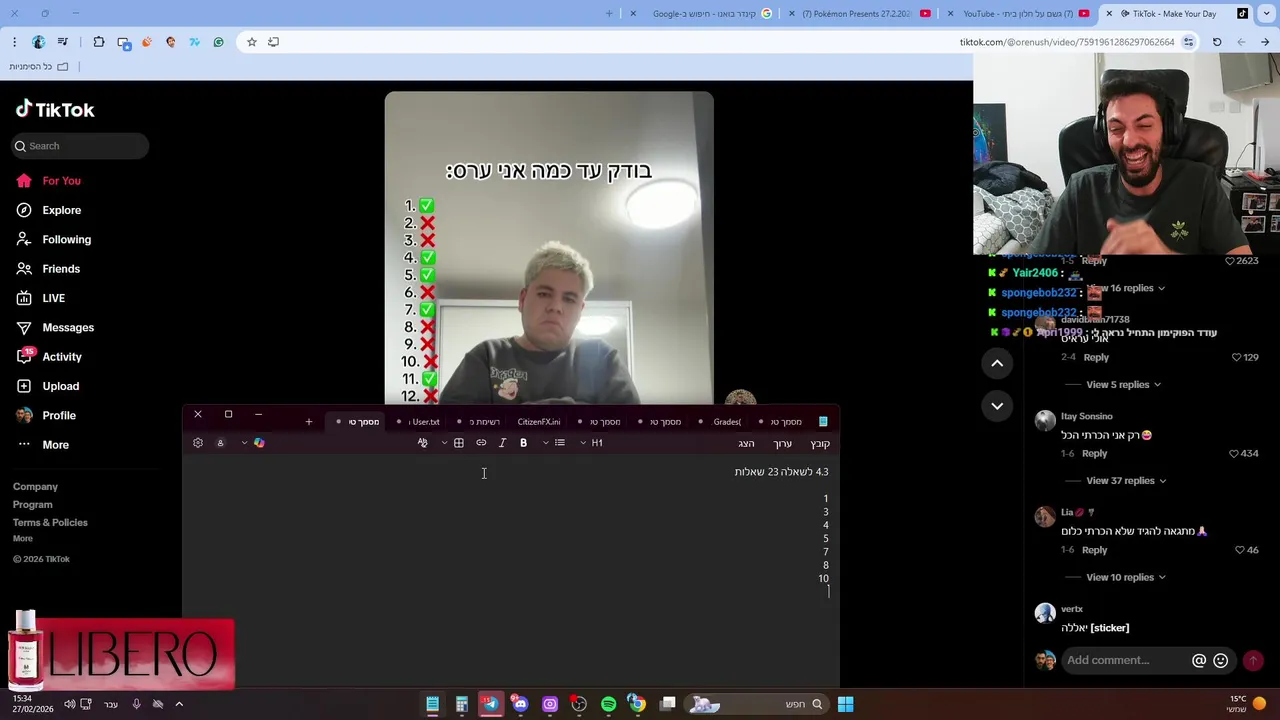Click the For You home icon

tap(24, 181)
